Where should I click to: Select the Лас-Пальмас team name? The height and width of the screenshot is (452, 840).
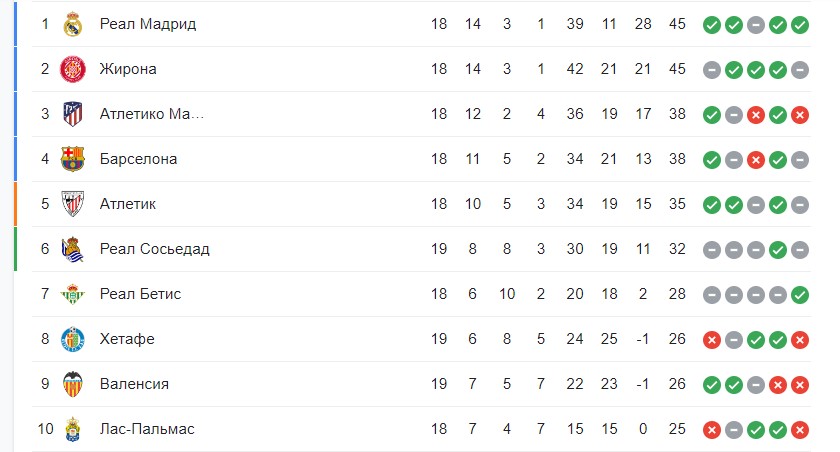[x=147, y=429]
